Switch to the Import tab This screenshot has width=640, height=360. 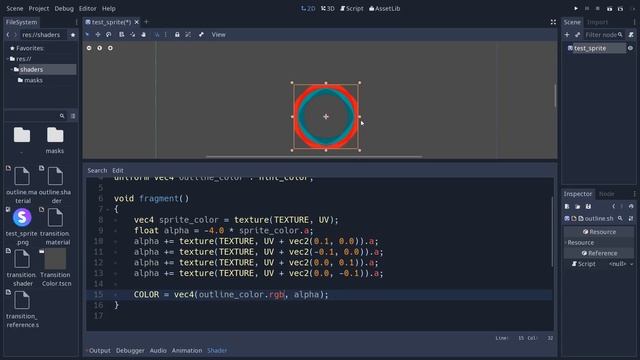[597, 22]
